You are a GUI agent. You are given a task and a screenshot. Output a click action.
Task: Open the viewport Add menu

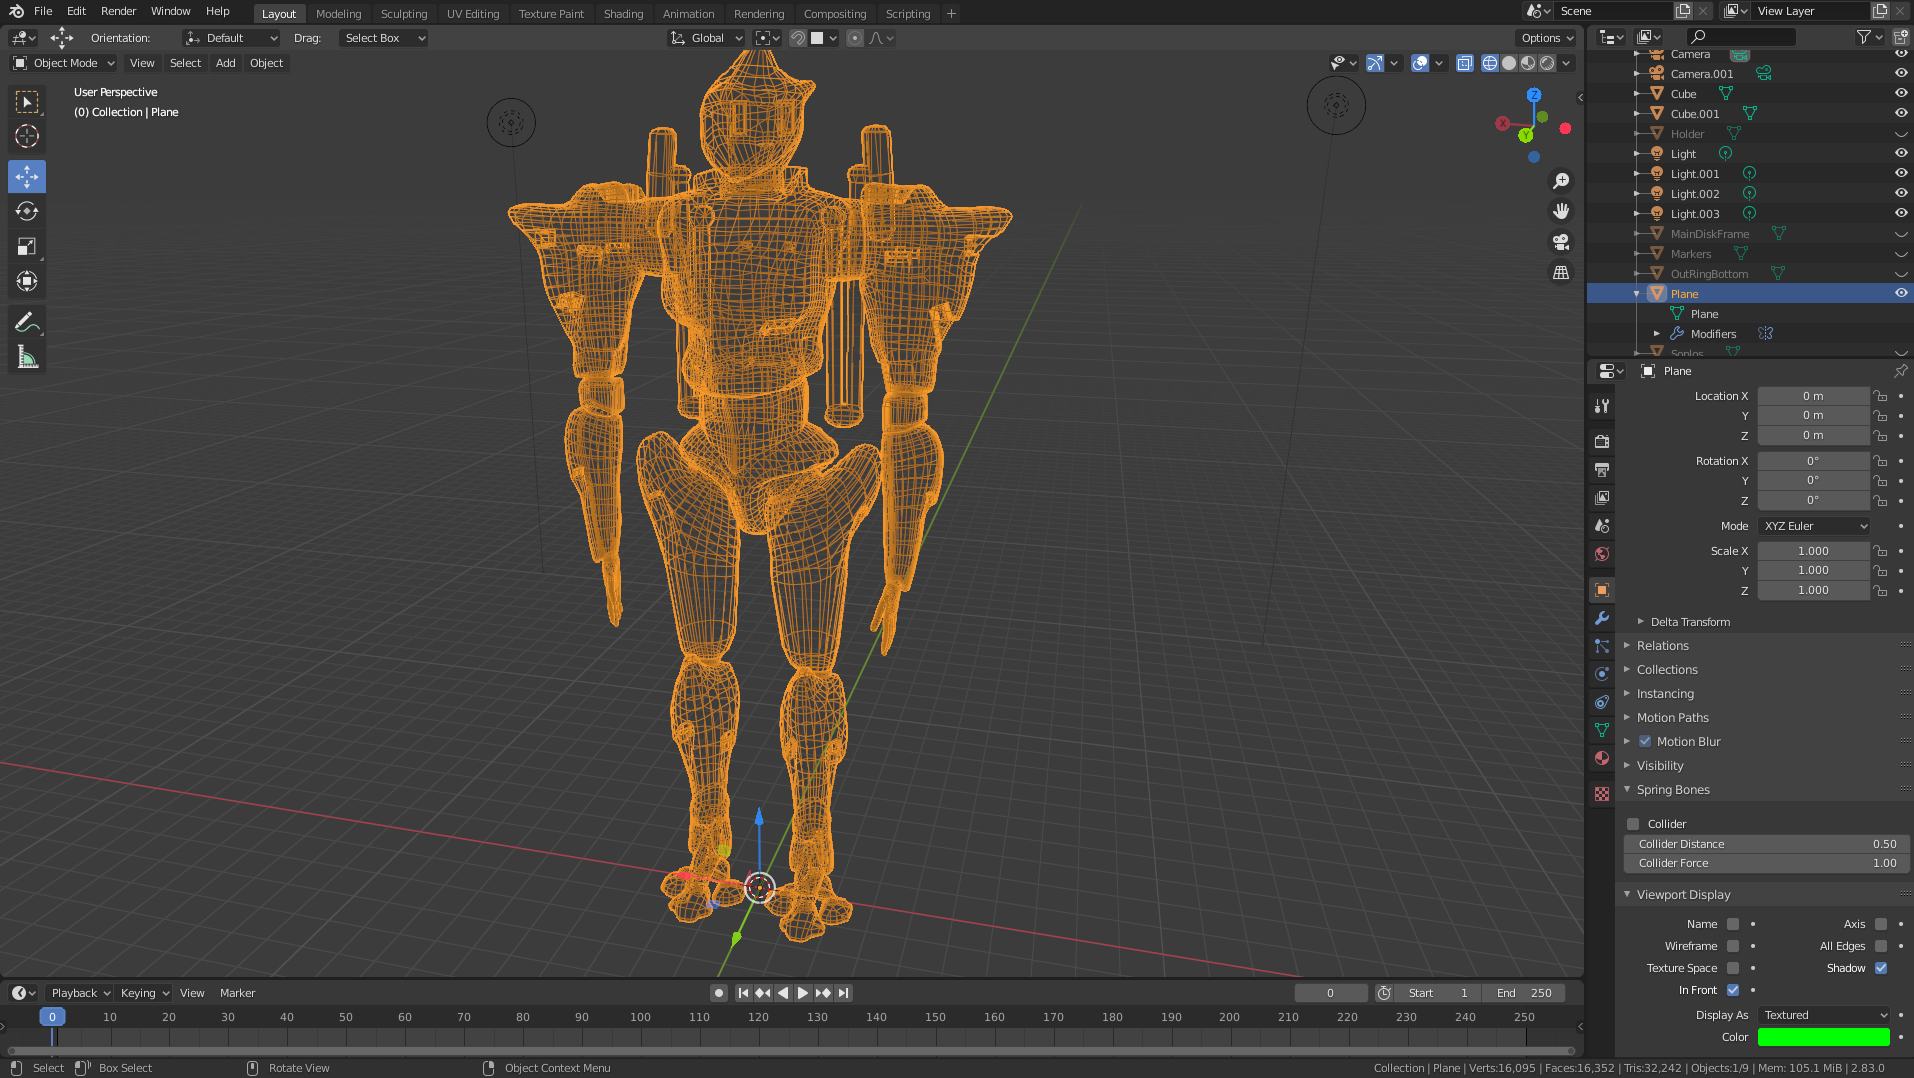point(226,63)
